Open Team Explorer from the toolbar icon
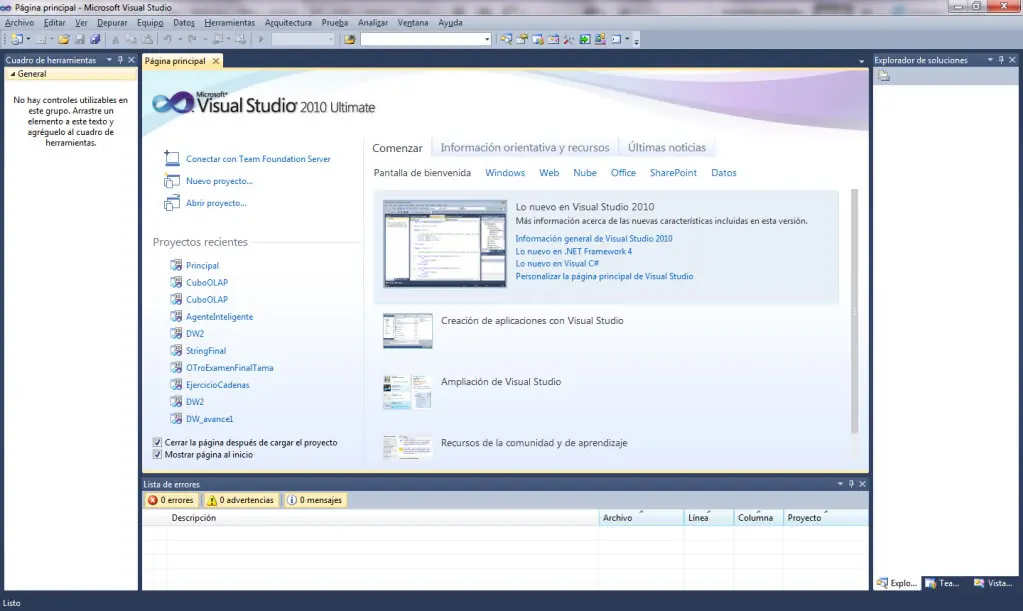Screen dimensions: 1023x611 tap(538, 39)
